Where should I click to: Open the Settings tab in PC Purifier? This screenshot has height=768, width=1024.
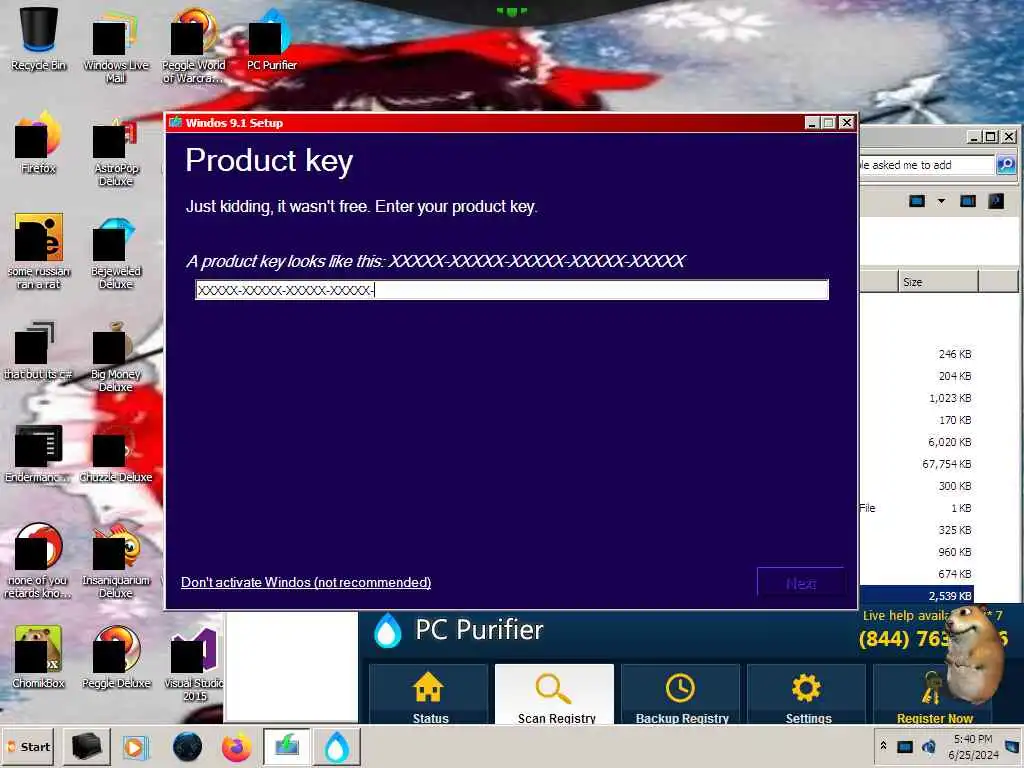click(807, 695)
